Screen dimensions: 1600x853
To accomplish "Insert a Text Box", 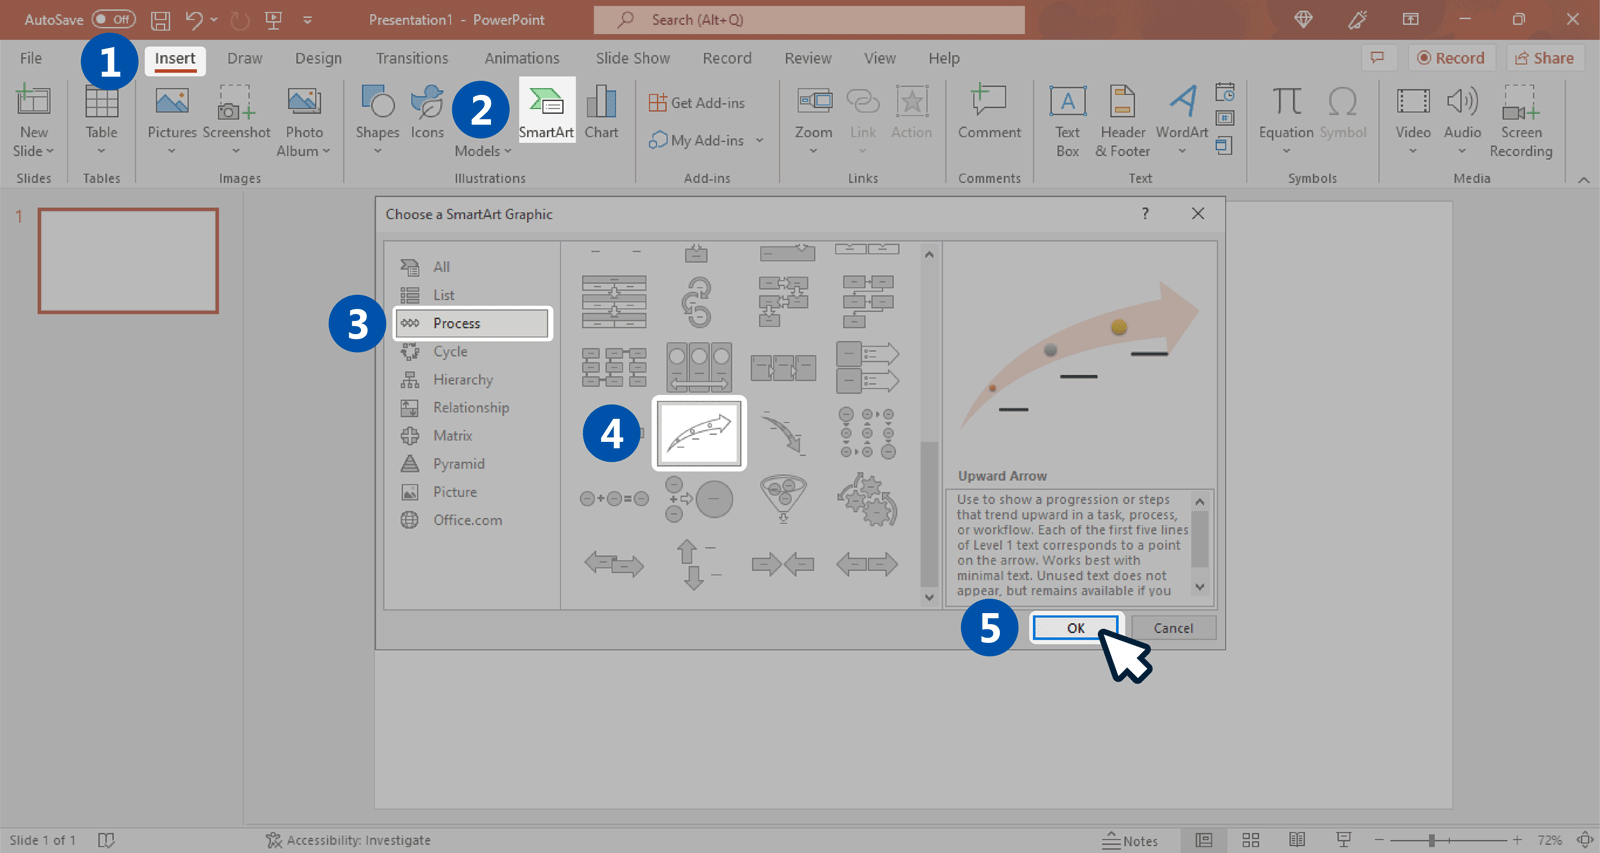I will [1068, 121].
